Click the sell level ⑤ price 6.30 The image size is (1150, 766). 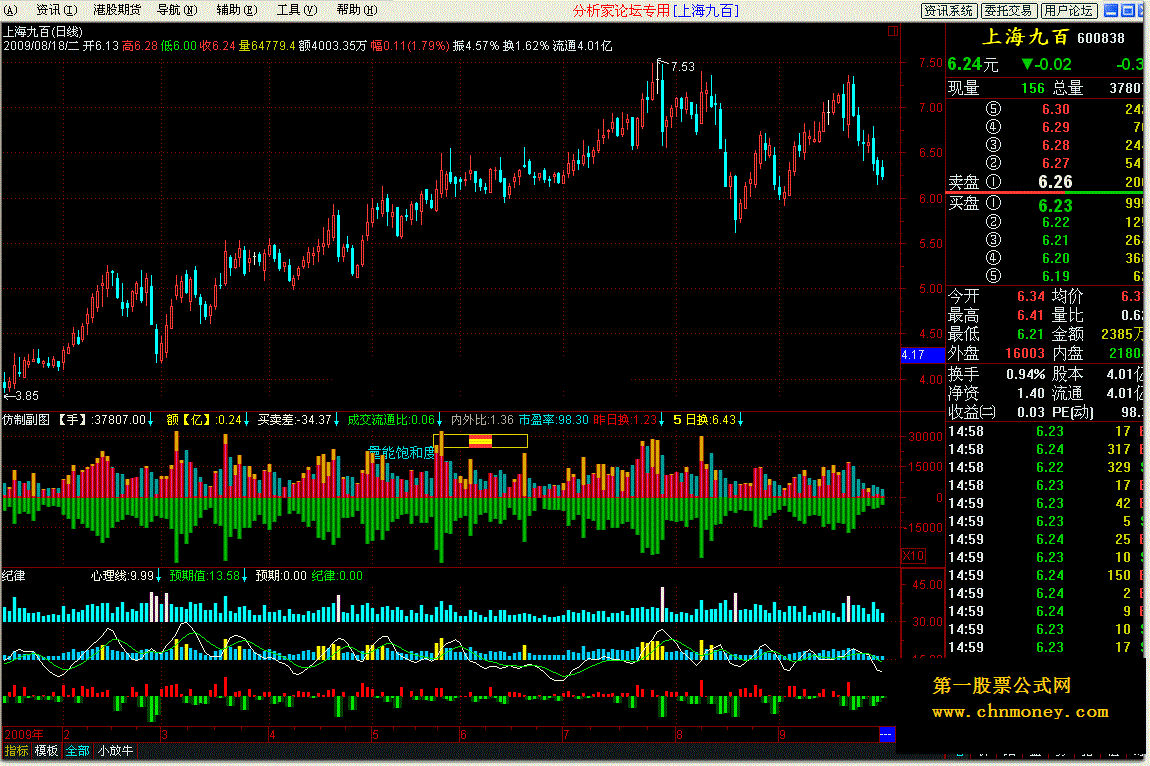click(1055, 109)
